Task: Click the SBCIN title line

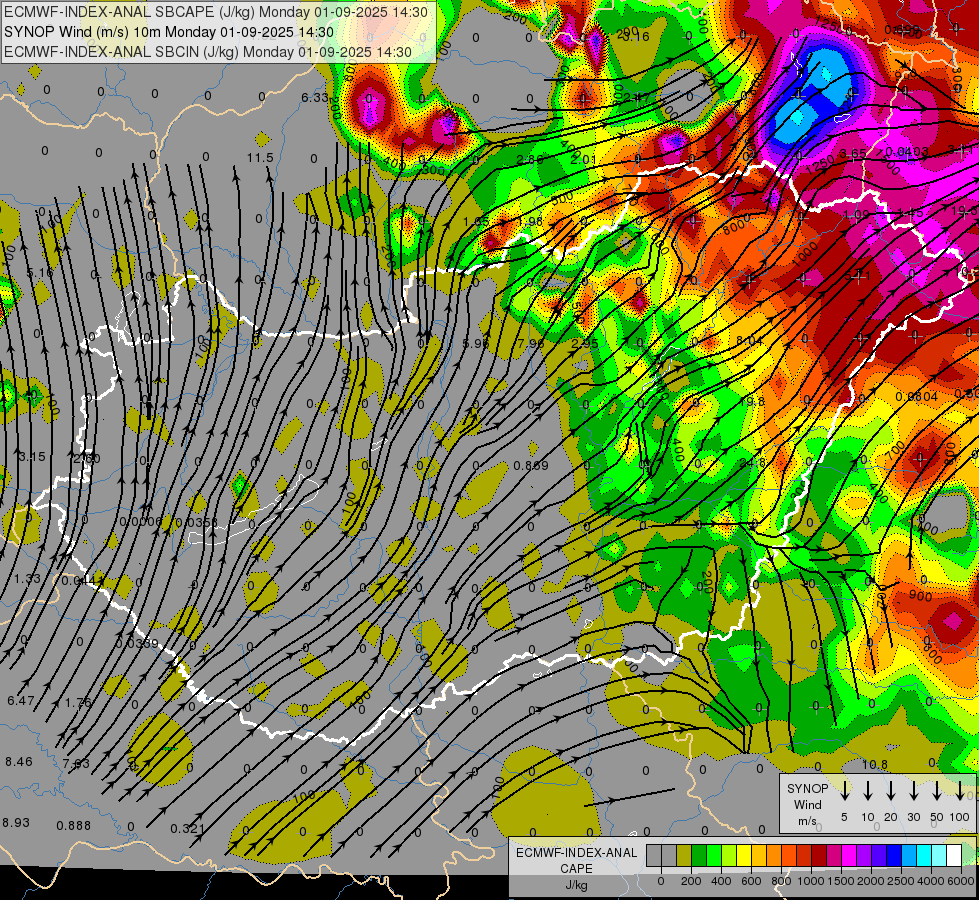Action: [x=208, y=52]
